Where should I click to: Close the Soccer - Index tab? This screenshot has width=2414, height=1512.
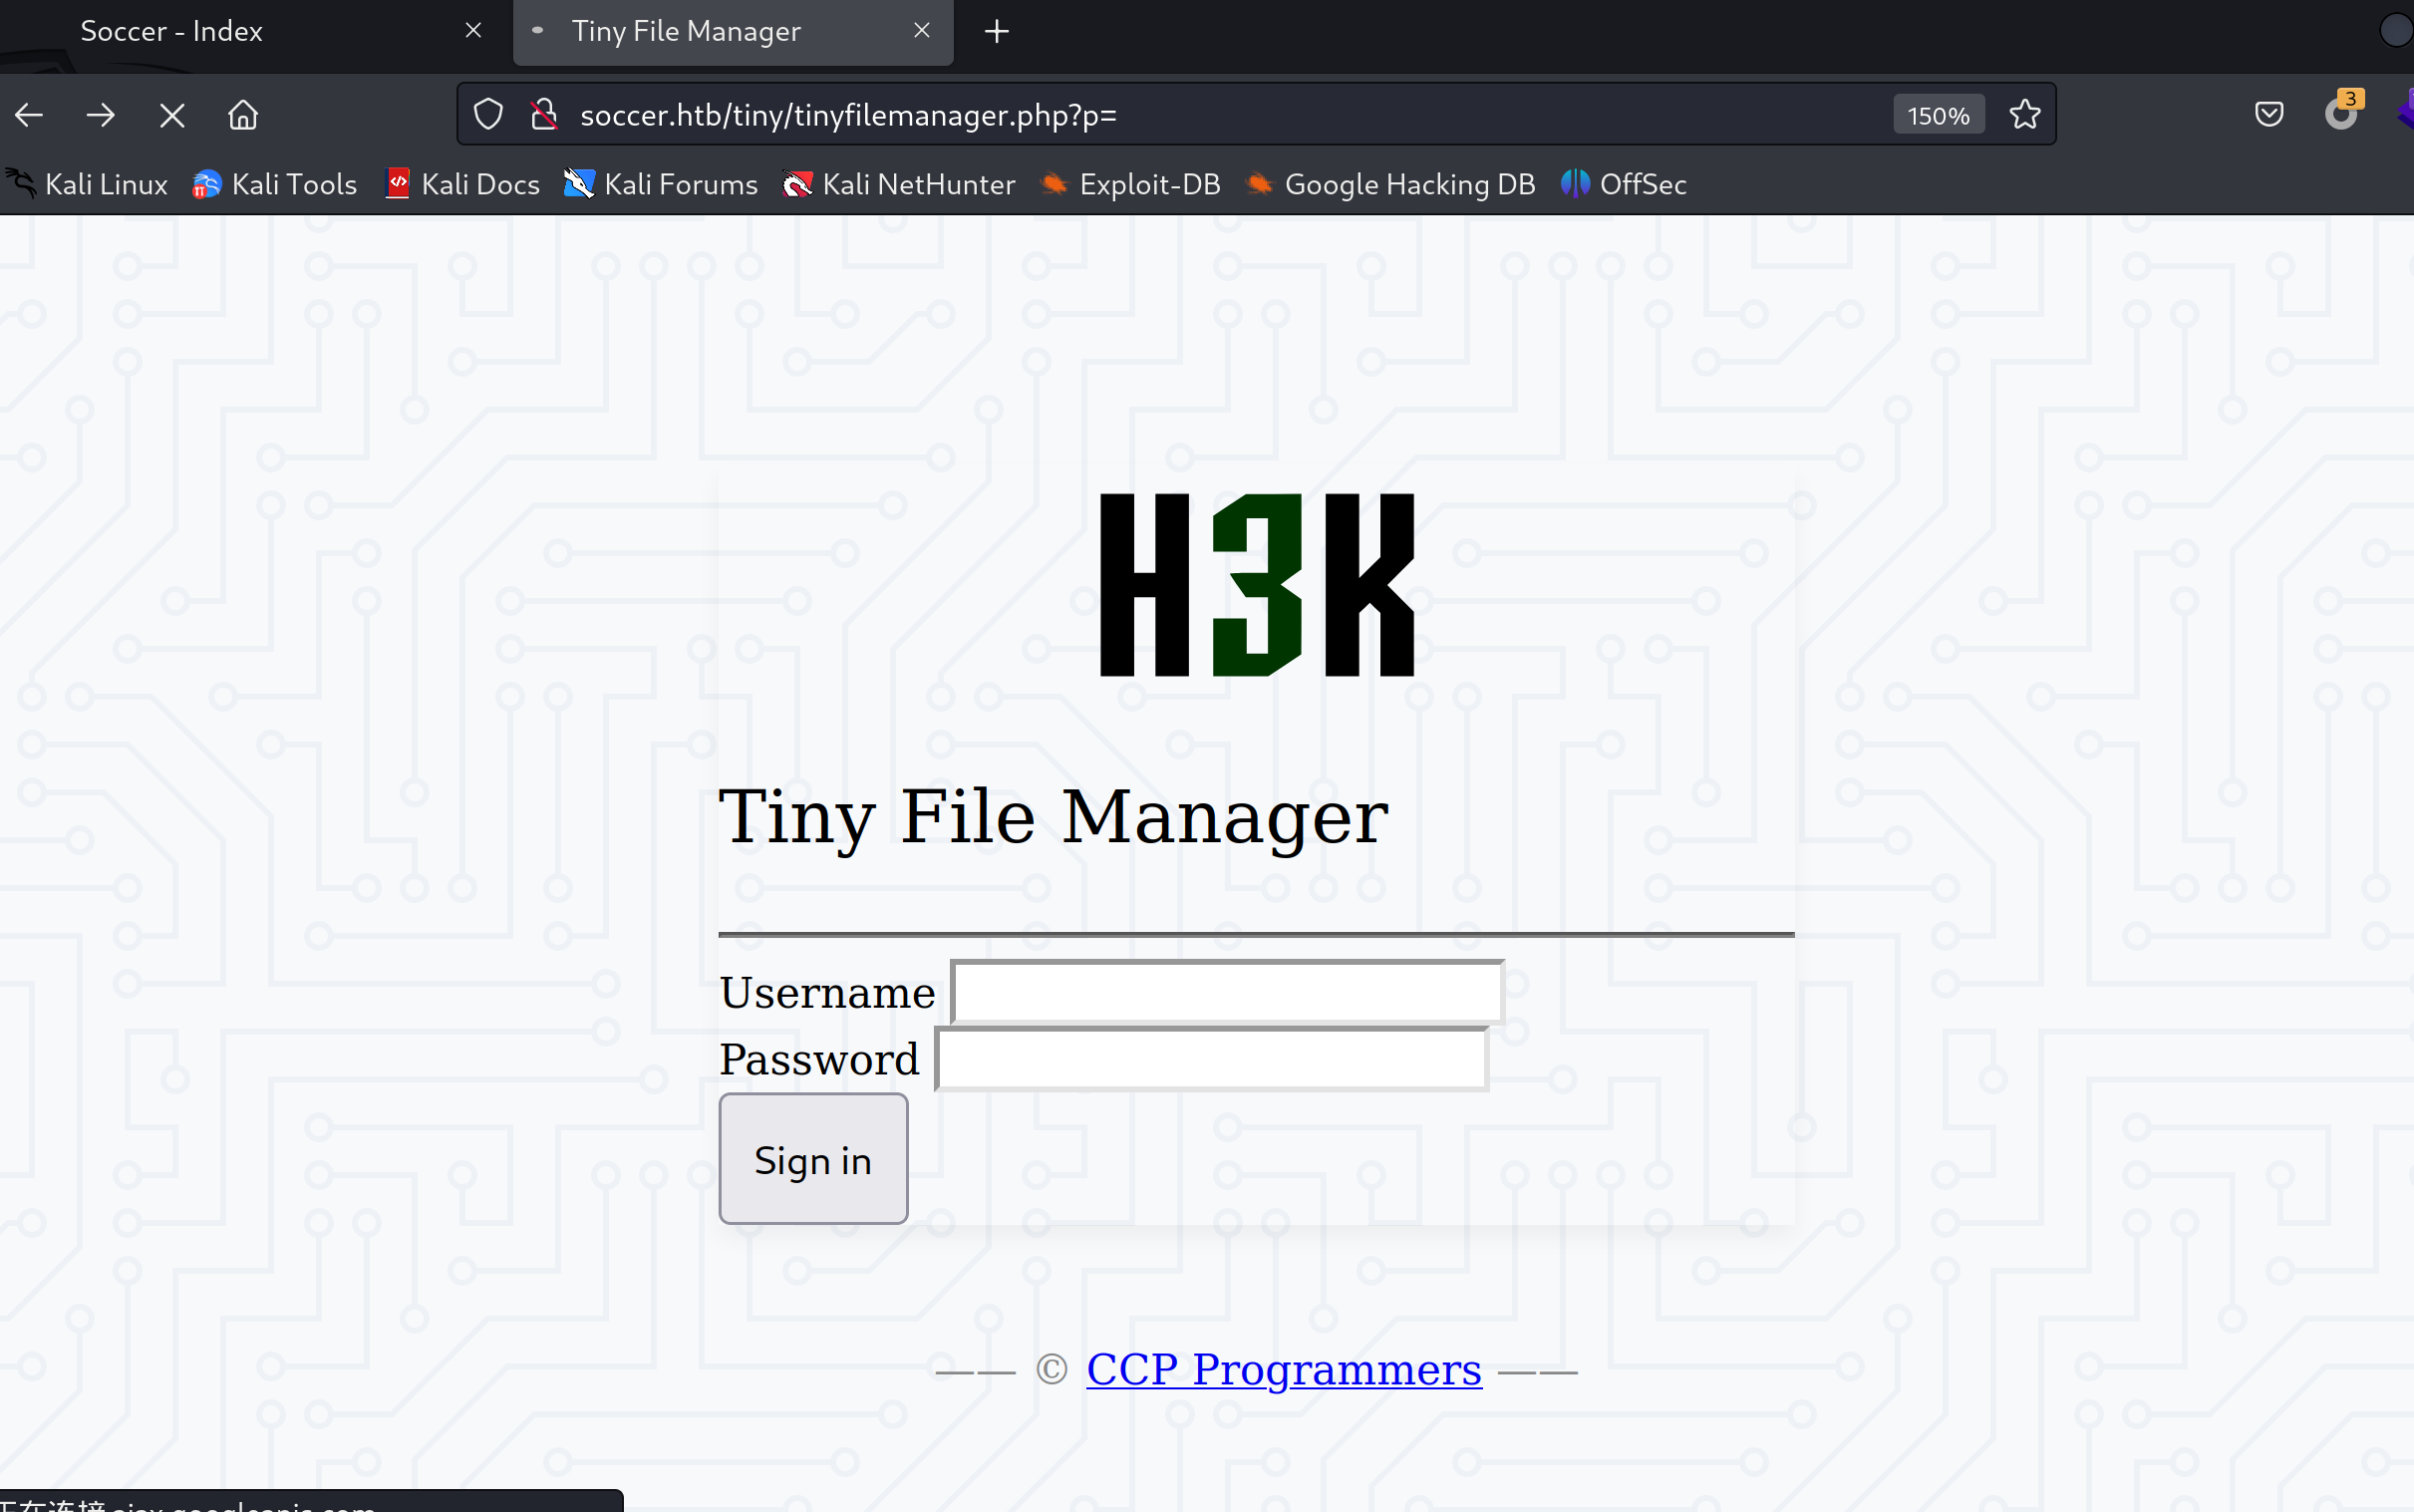473,31
